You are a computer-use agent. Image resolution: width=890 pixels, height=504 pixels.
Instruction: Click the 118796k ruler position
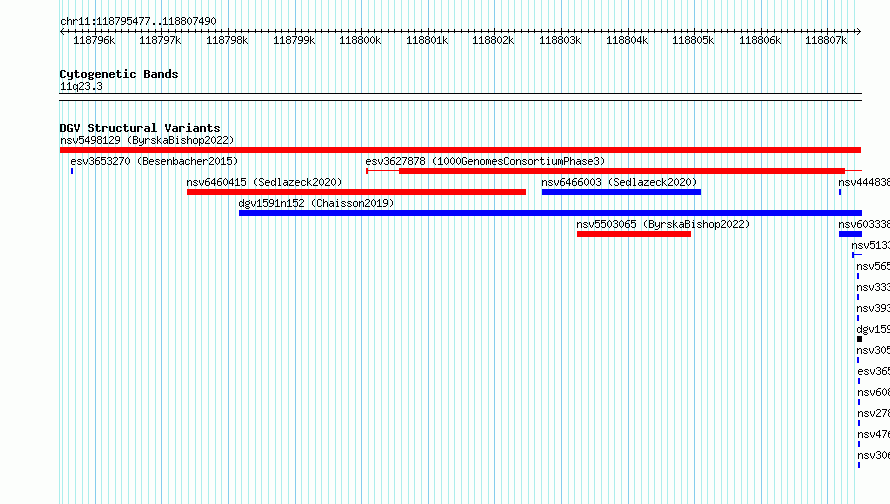click(94, 40)
